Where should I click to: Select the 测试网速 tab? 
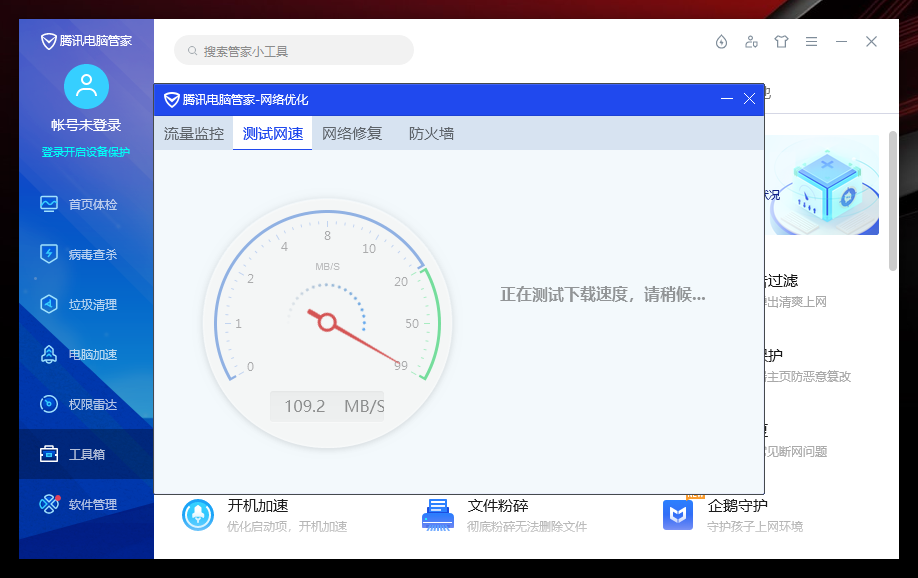[x=272, y=134]
